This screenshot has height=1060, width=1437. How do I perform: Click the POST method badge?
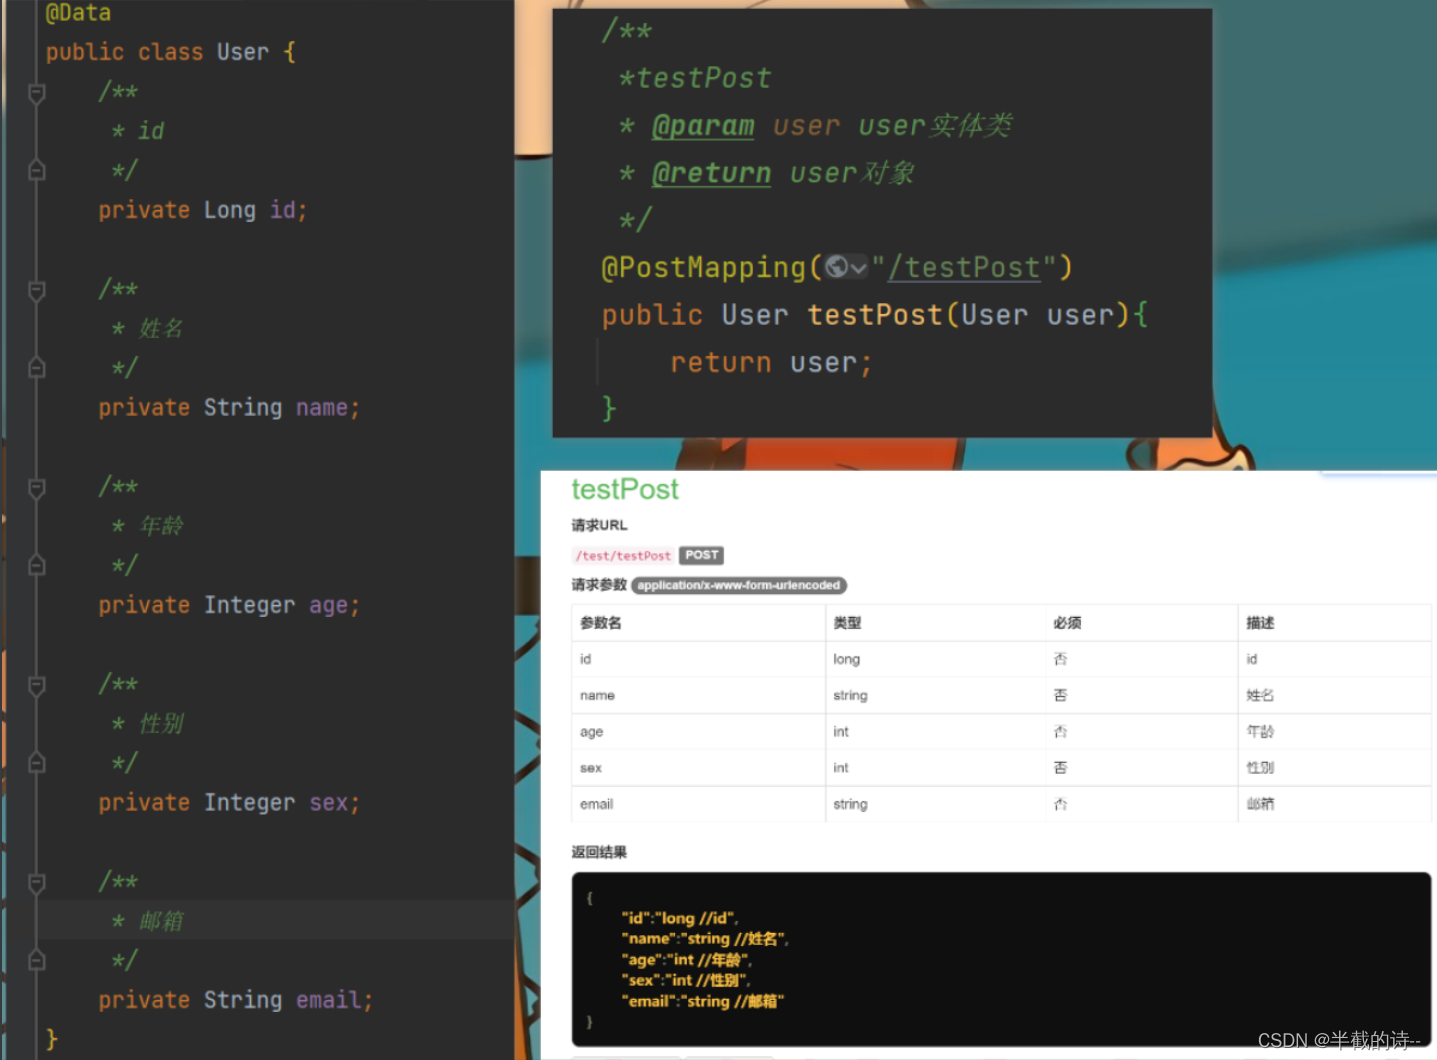coord(700,555)
